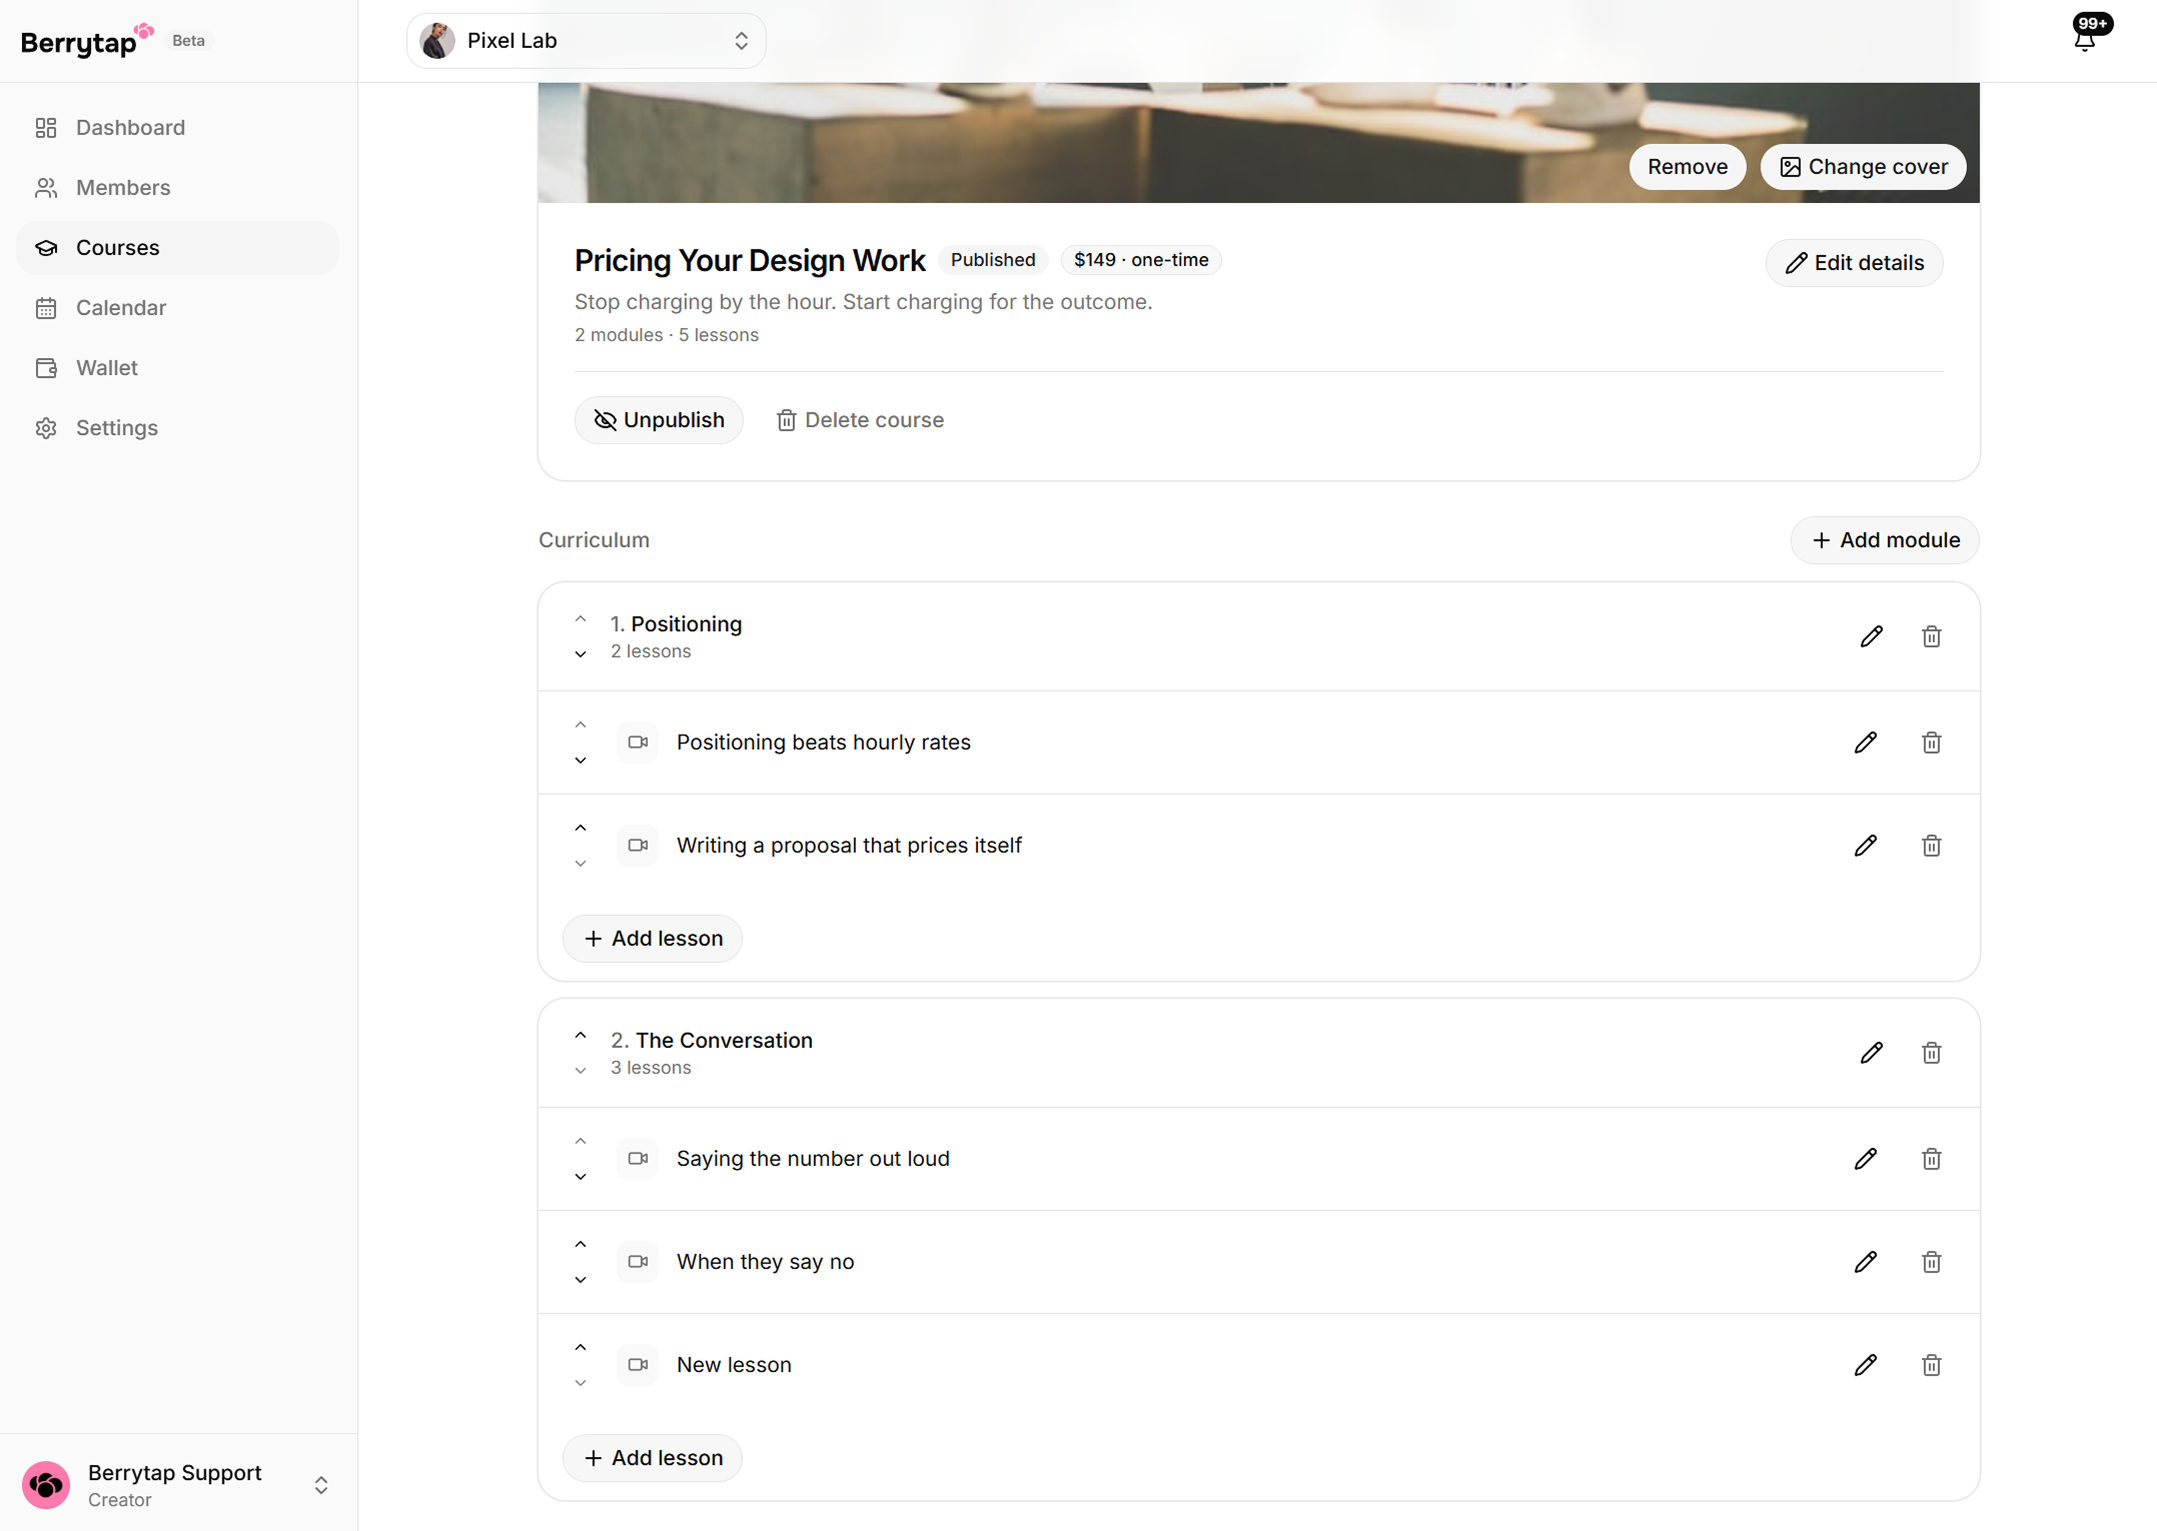2157x1531 pixels.
Task: Delete 'Writing a proposal that prices itself' lesson
Action: pyautogui.click(x=1931, y=845)
